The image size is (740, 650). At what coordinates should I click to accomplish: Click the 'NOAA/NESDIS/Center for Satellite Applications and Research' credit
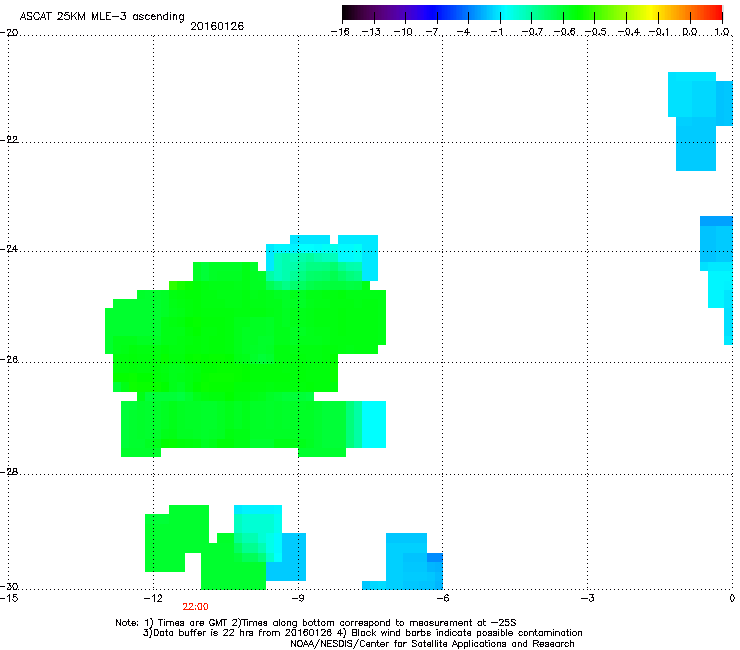[432, 643]
